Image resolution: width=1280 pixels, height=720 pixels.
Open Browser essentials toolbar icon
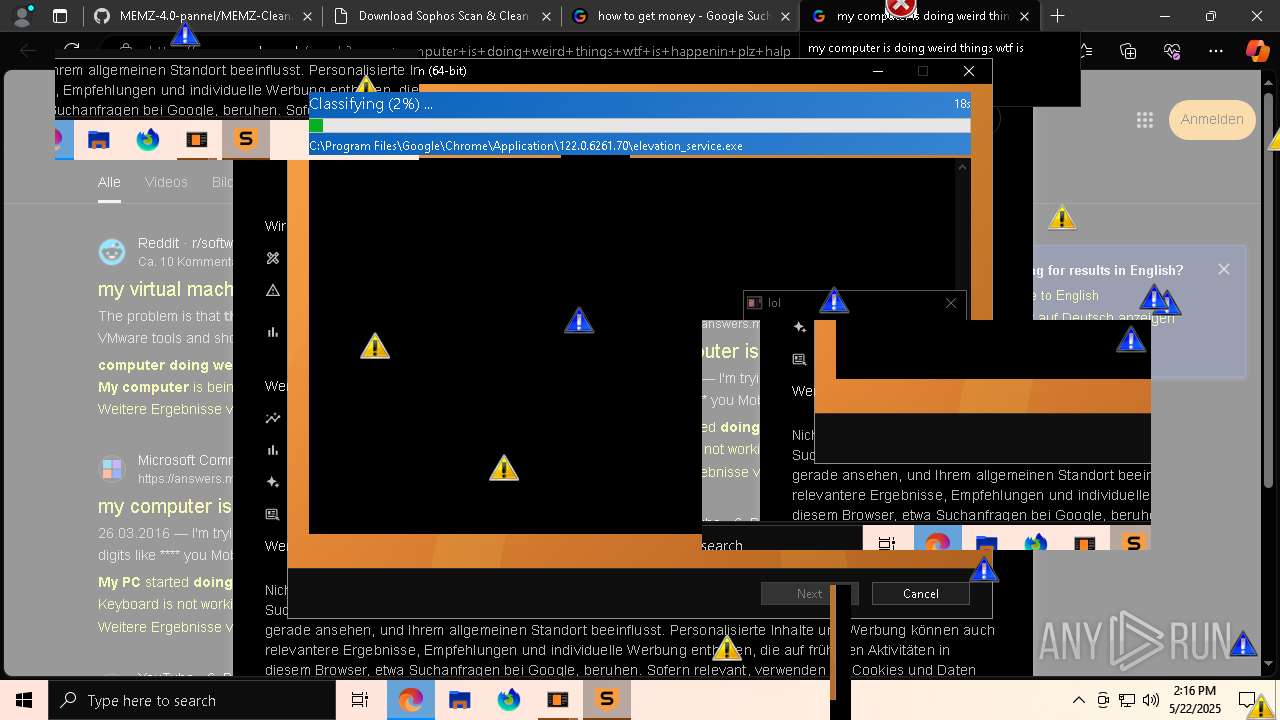pos(1172,51)
